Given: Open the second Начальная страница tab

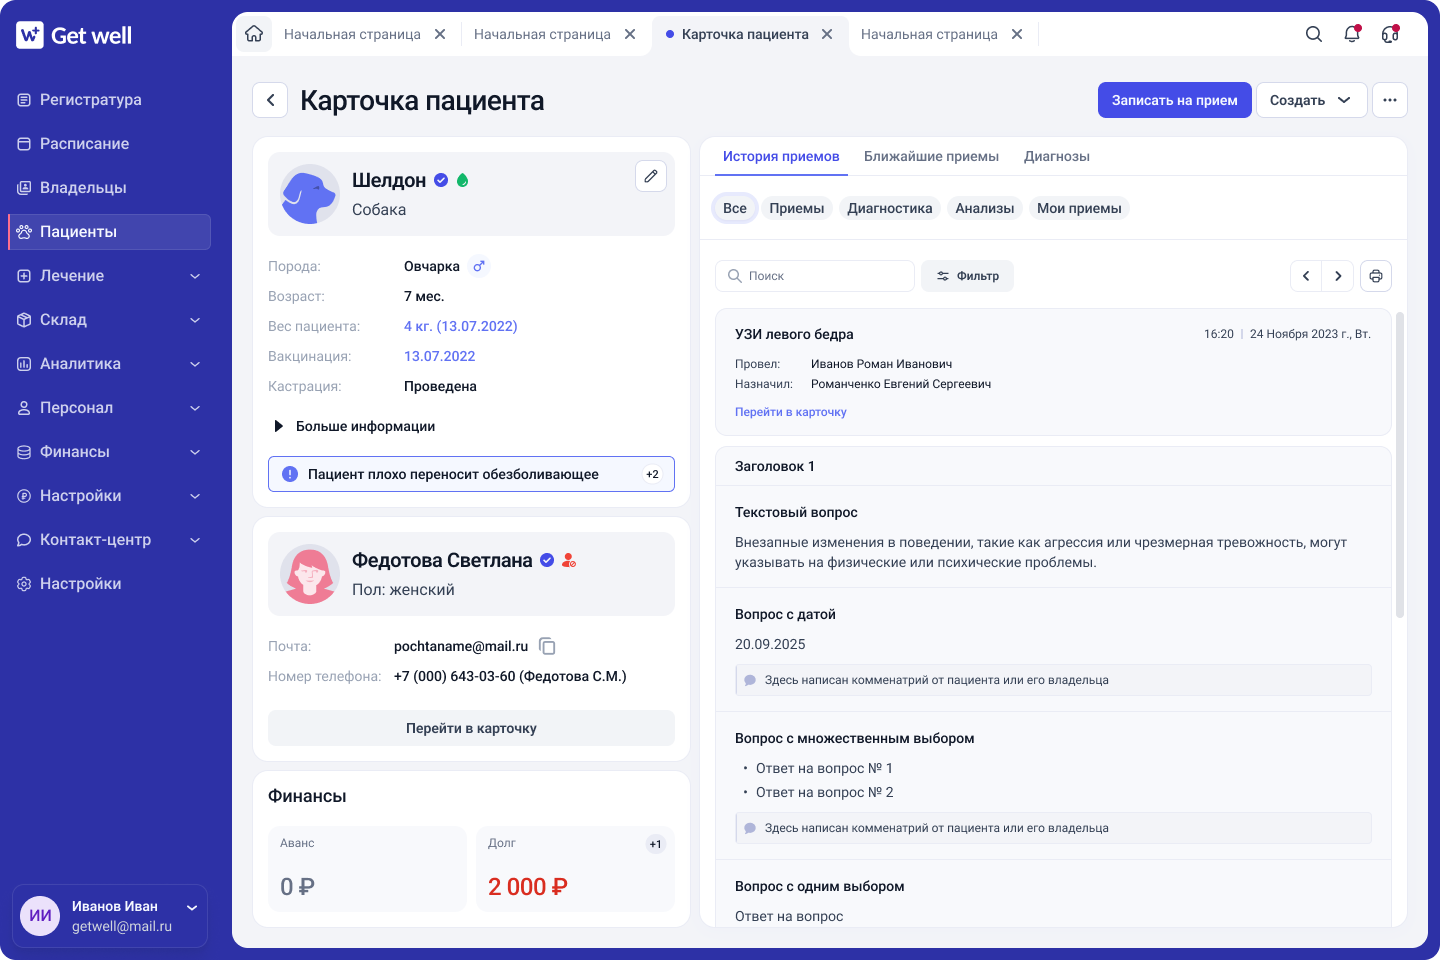Looking at the screenshot, I should click(542, 34).
